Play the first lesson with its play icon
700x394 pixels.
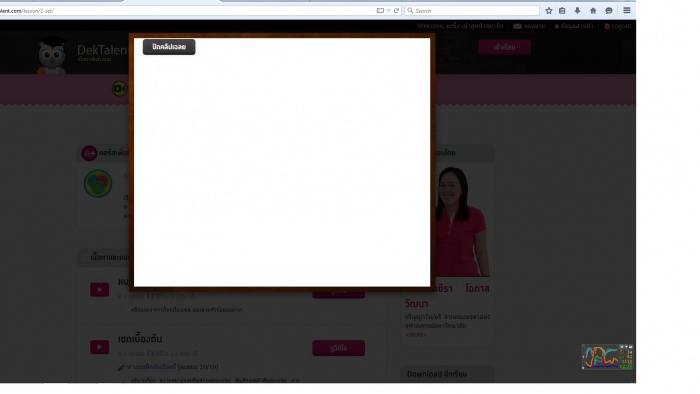pyautogui.click(x=100, y=290)
